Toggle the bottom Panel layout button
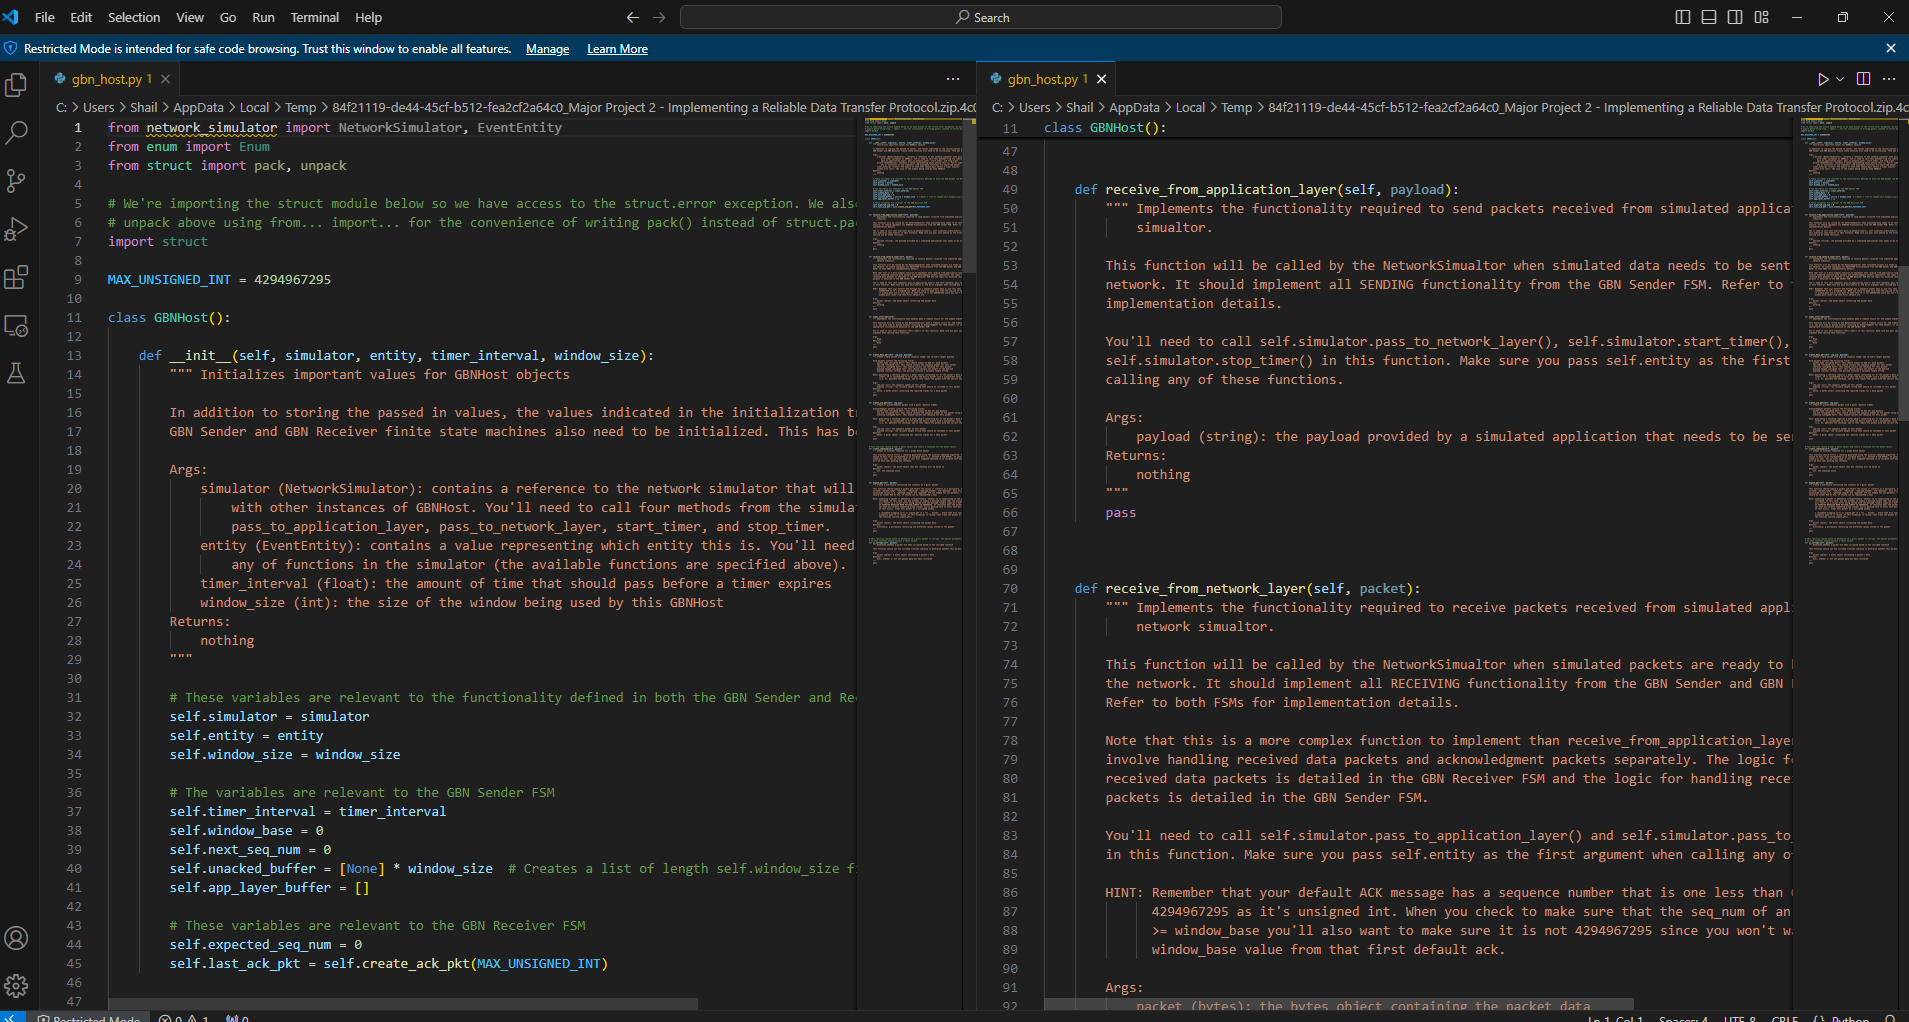 (1709, 17)
